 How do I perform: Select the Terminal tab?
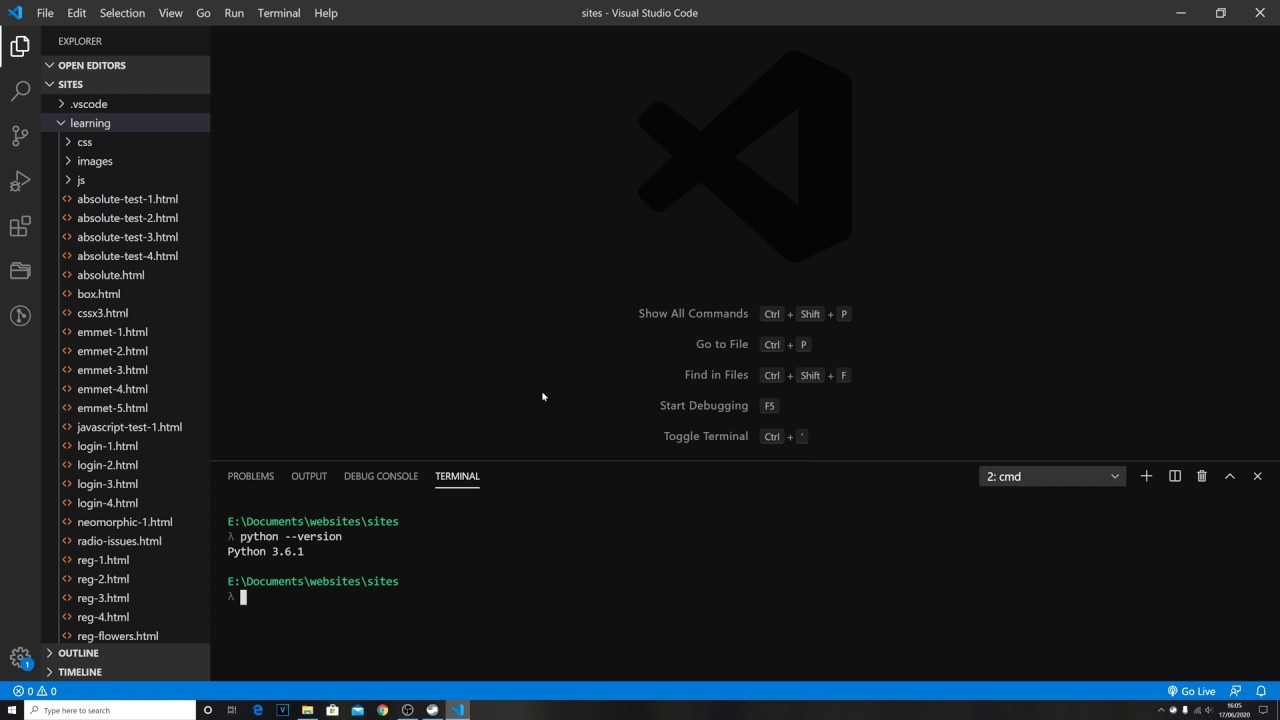457,476
